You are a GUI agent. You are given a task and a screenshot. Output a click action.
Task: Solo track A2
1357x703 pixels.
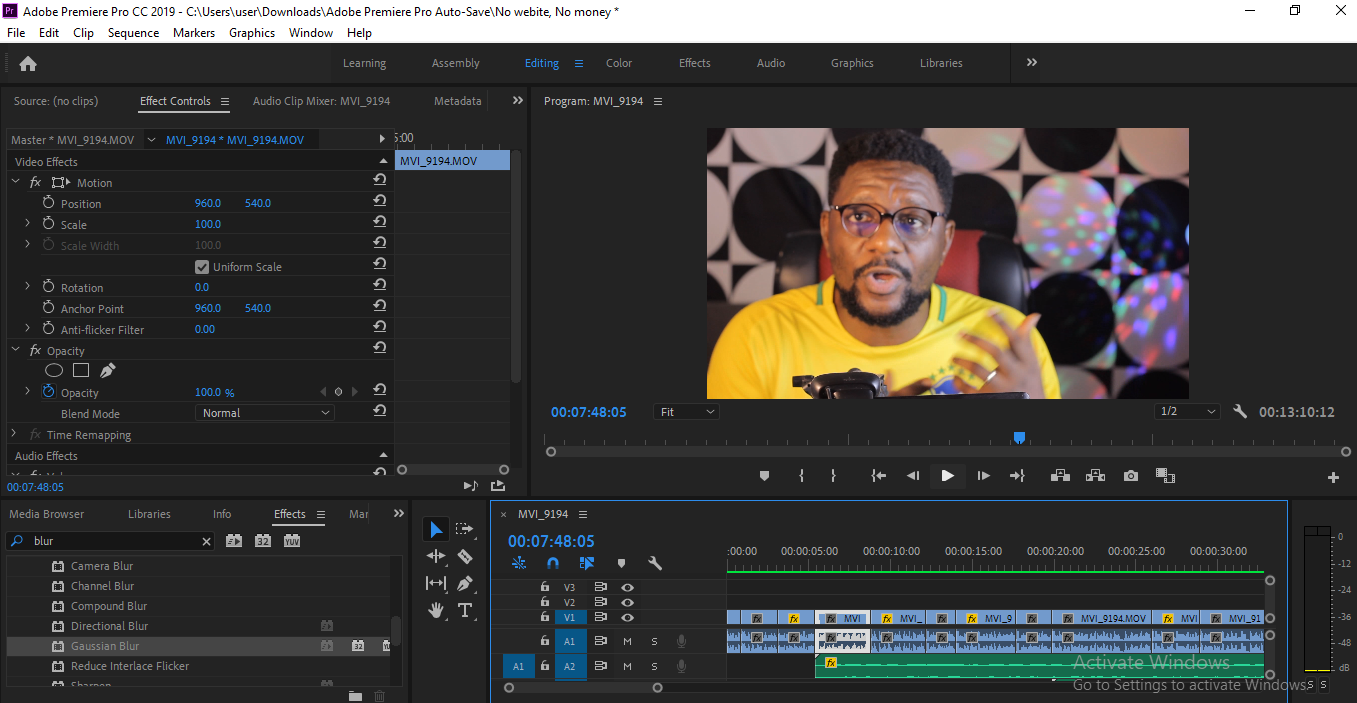[x=655, y=666]
